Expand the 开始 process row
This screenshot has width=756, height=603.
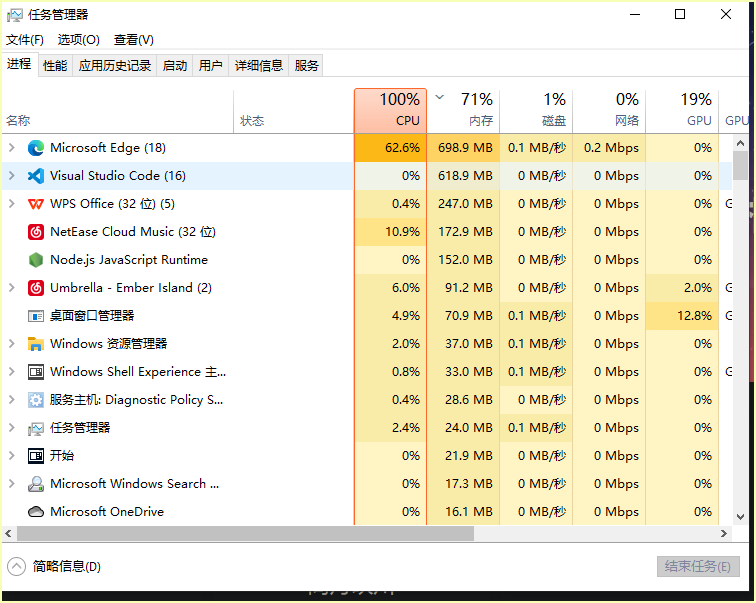[12, 456]
